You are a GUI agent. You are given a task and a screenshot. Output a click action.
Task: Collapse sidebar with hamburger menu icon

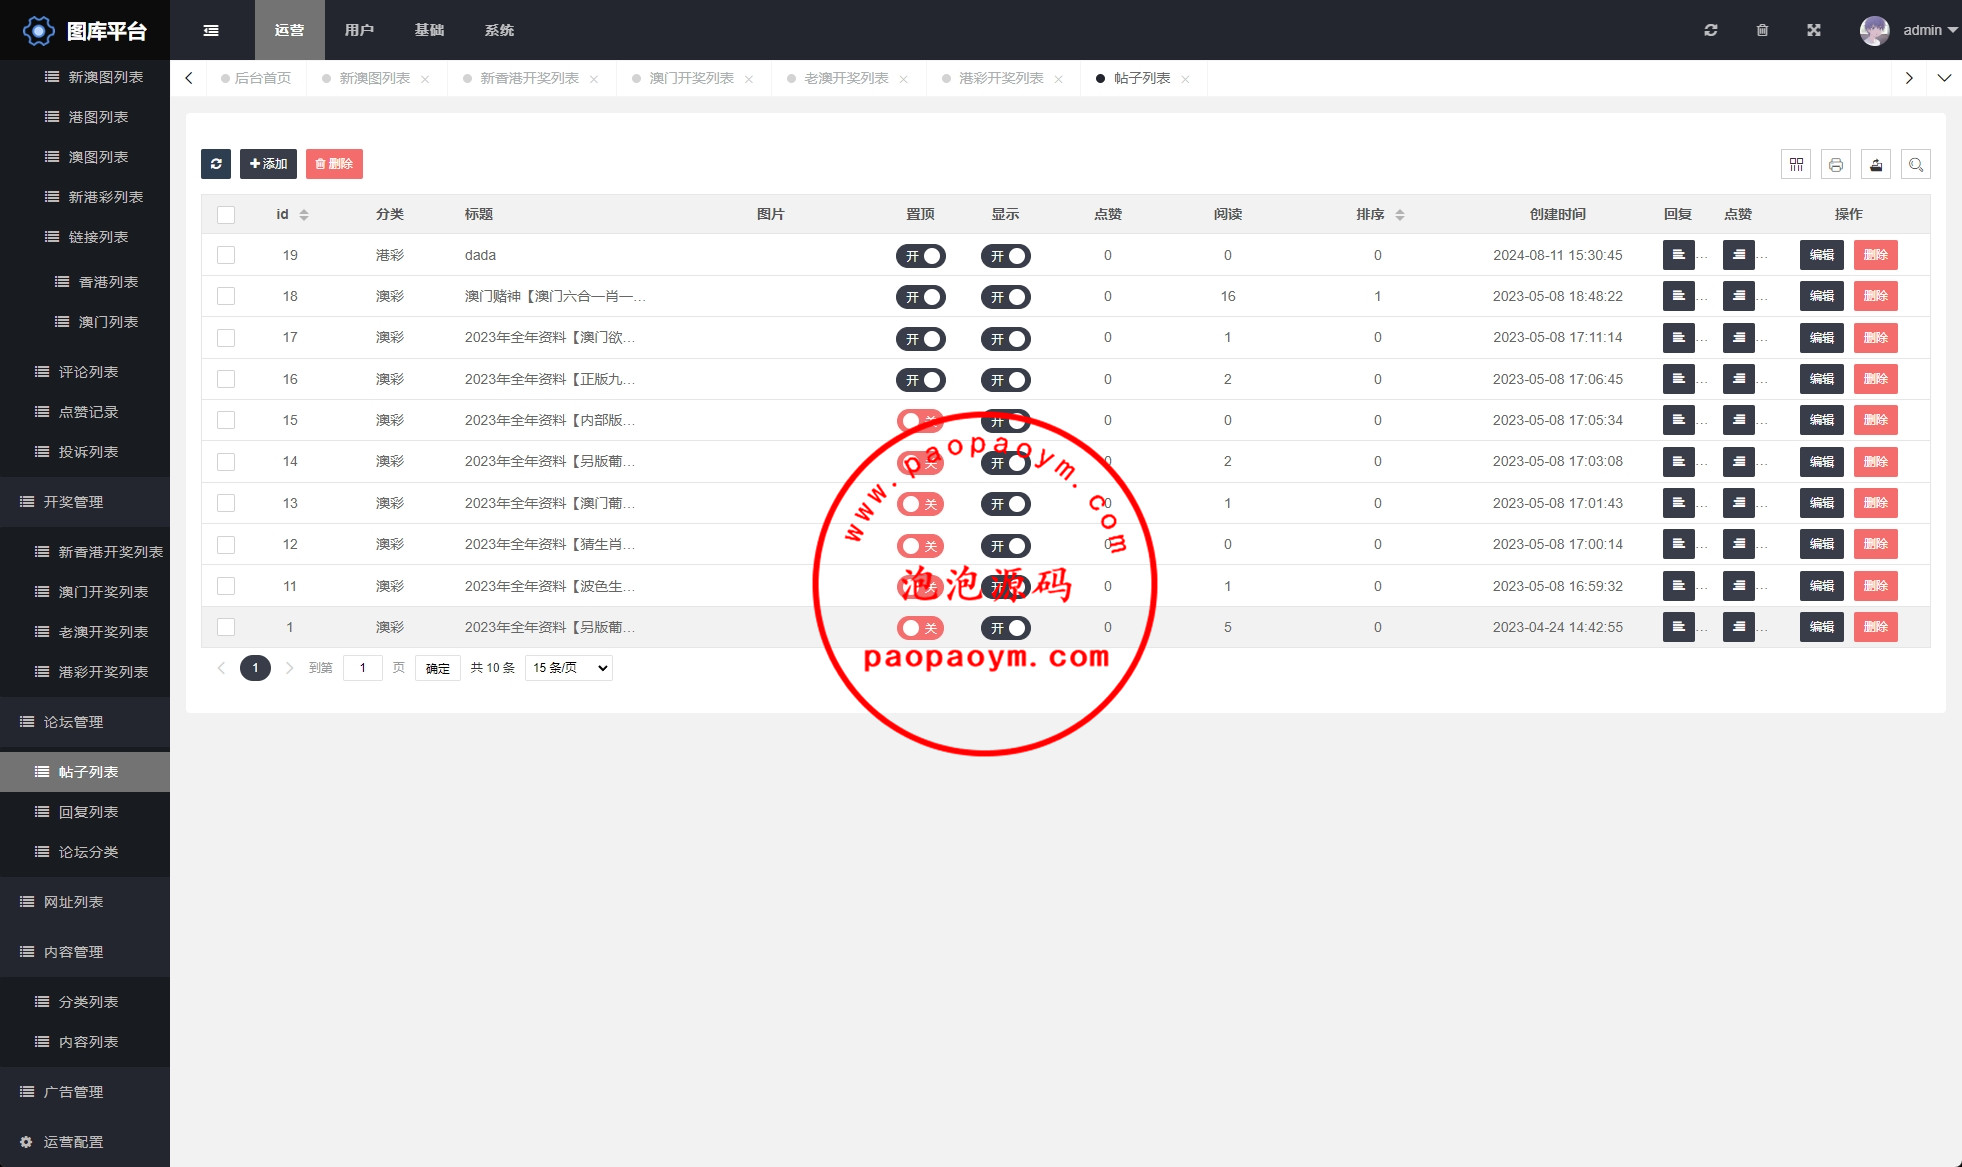(x=211, y=30)
